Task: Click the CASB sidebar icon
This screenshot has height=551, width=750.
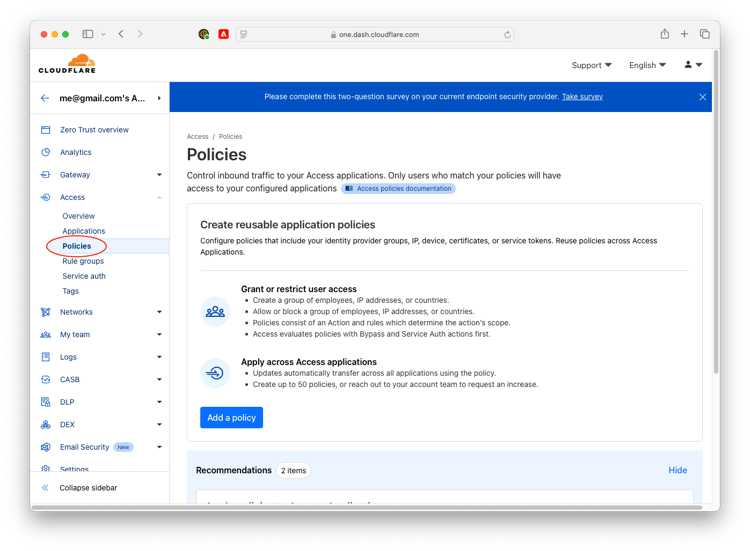Action: (45, 379)
